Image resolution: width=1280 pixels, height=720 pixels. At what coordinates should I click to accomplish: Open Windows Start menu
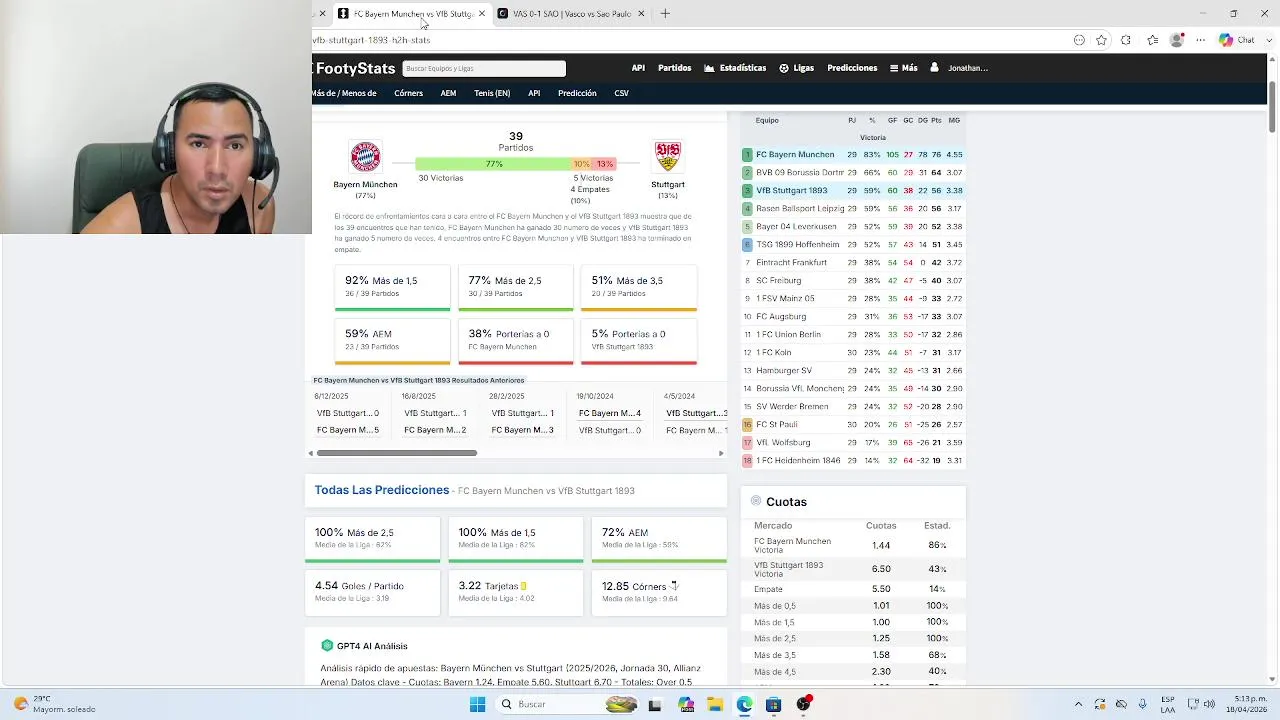477,704
